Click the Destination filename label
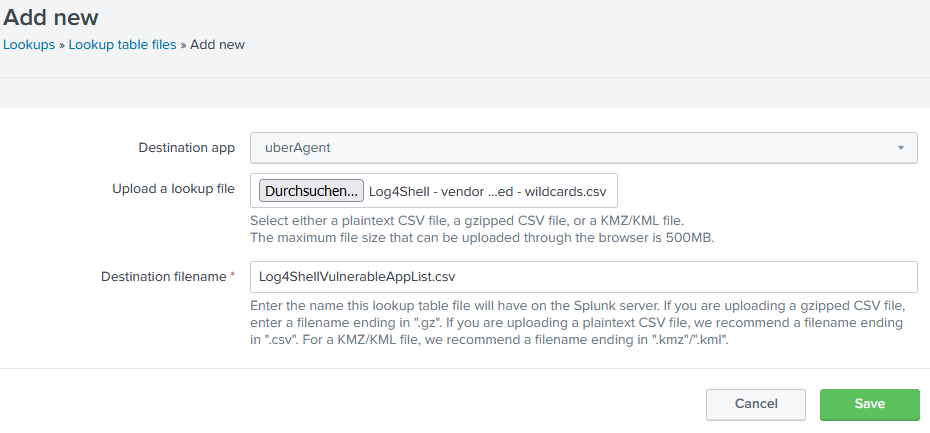 tap(164, 277)
